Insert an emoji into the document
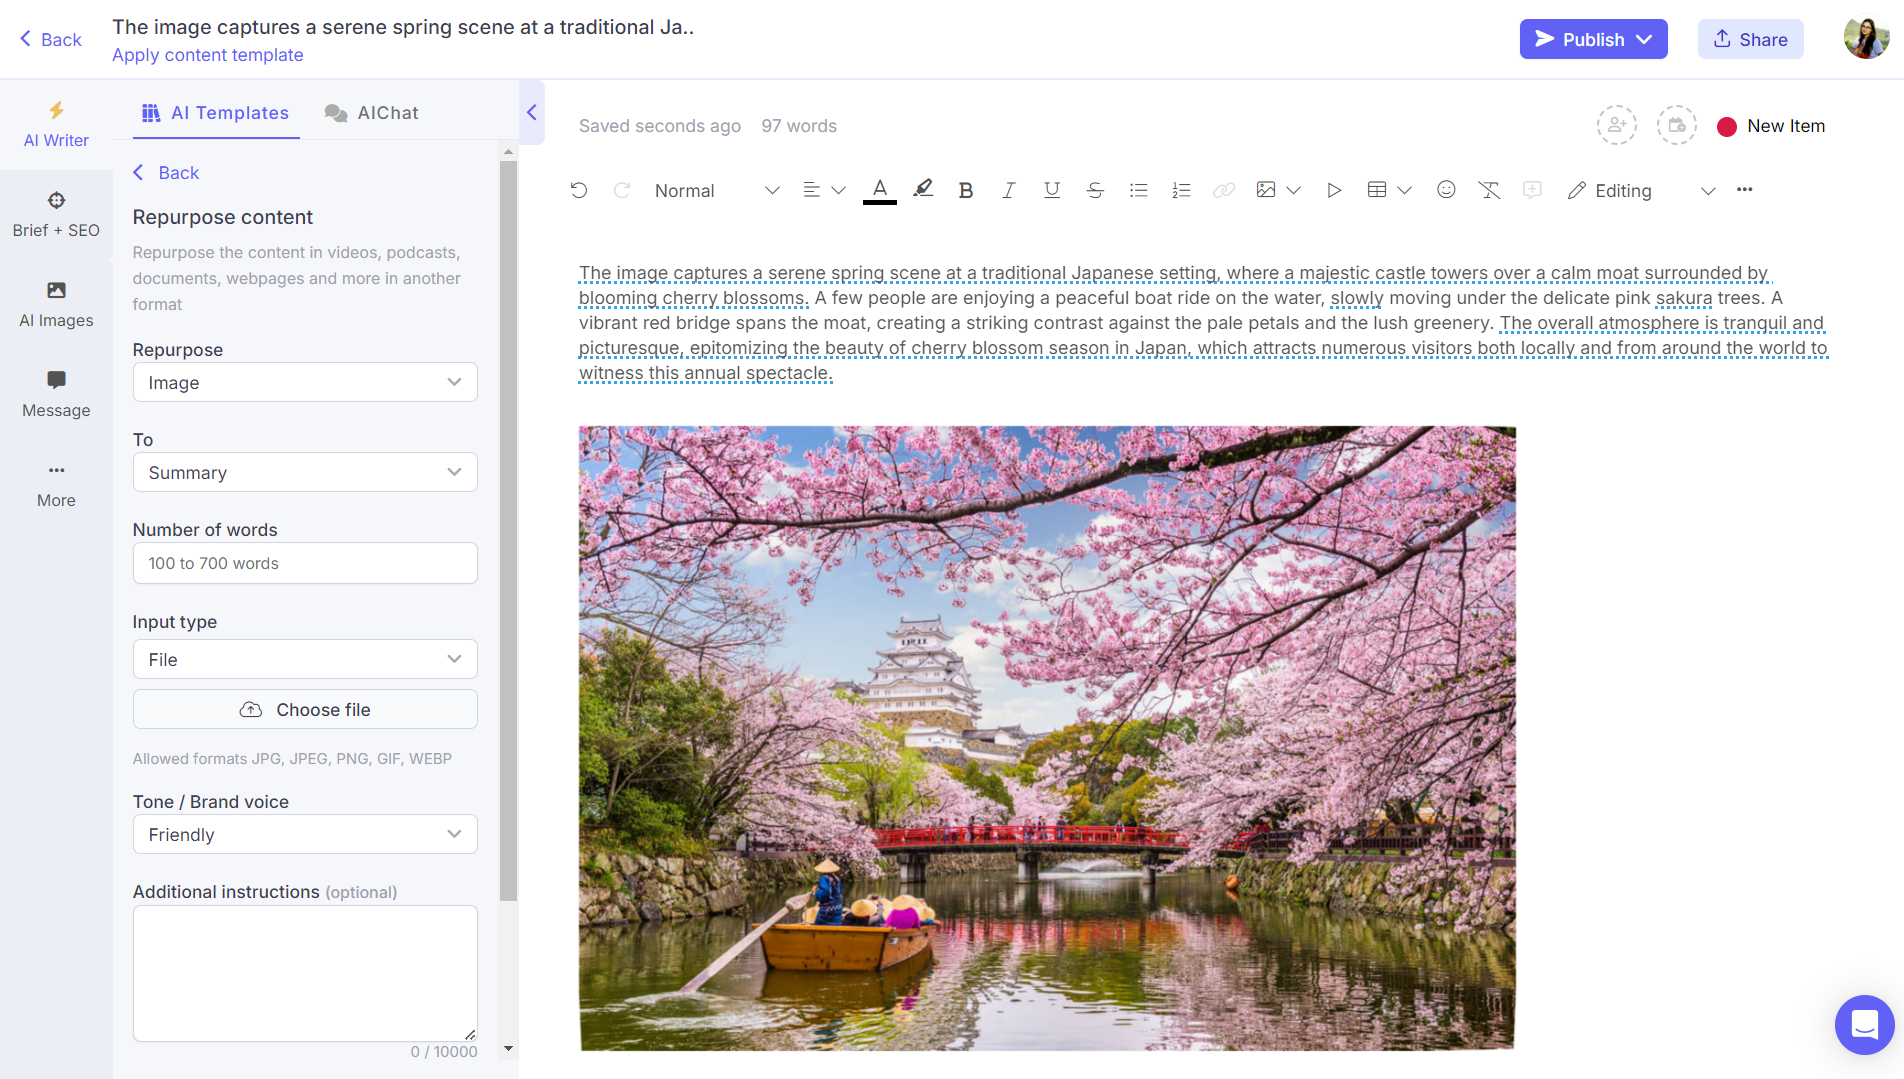The height and width of the screenshot is (1079, 1904). click(x=1446, y=189)
